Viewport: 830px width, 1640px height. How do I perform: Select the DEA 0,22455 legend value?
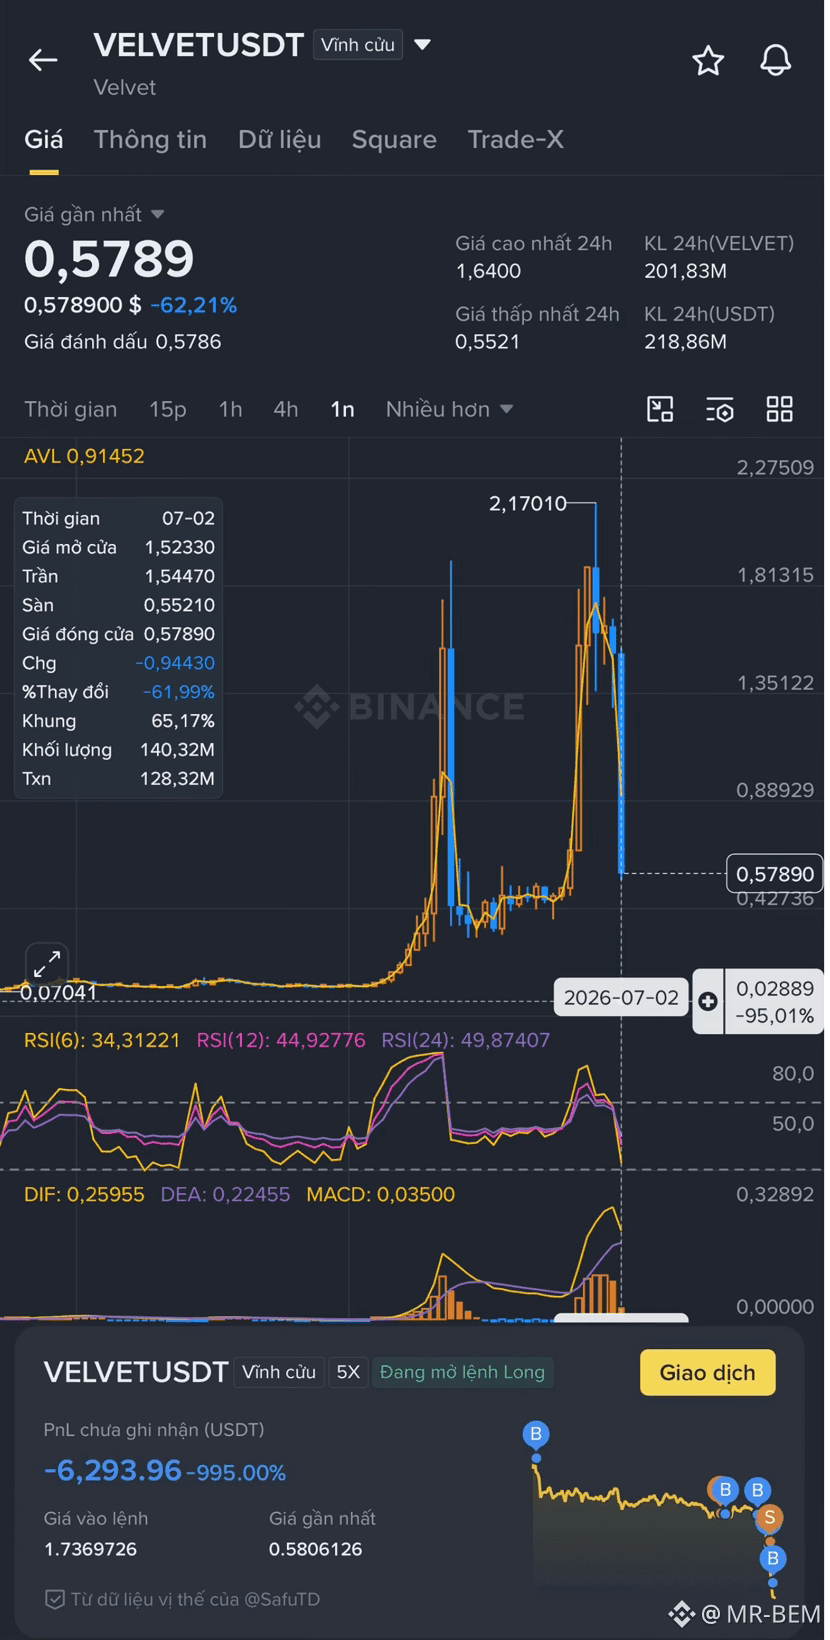pos(225,1194)
